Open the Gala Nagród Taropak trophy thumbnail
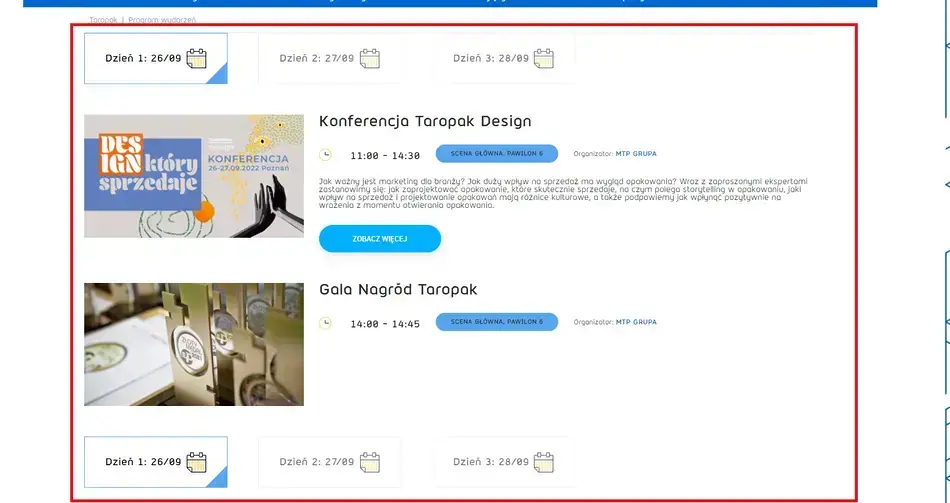950x503 pixels. pos(194,344)
